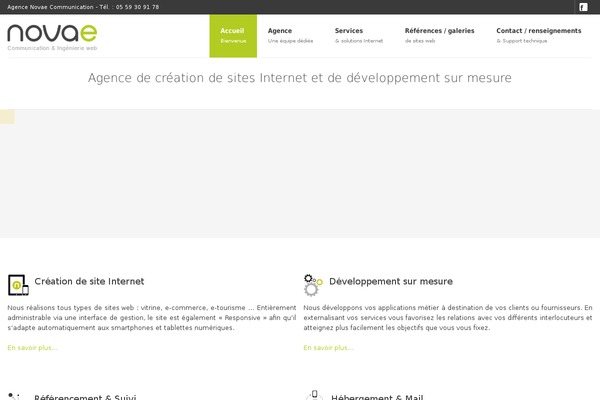Click the Référencement & Suivi heading
Screen dimensions: 600x400
pos(85,397)
